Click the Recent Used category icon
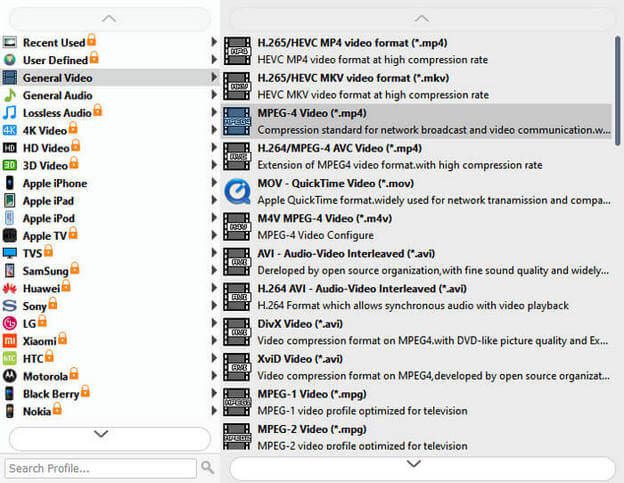 pos(10,42)
